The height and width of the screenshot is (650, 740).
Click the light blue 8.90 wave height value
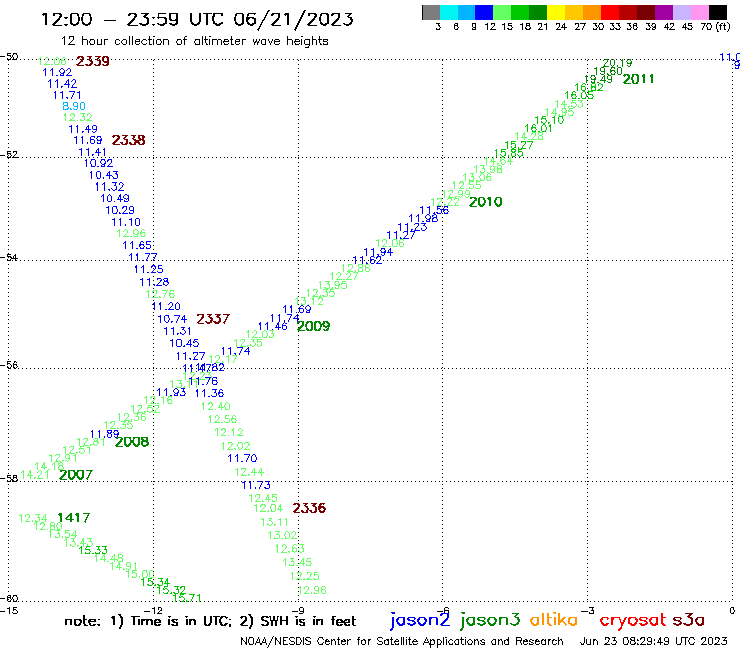pos(74,106)
